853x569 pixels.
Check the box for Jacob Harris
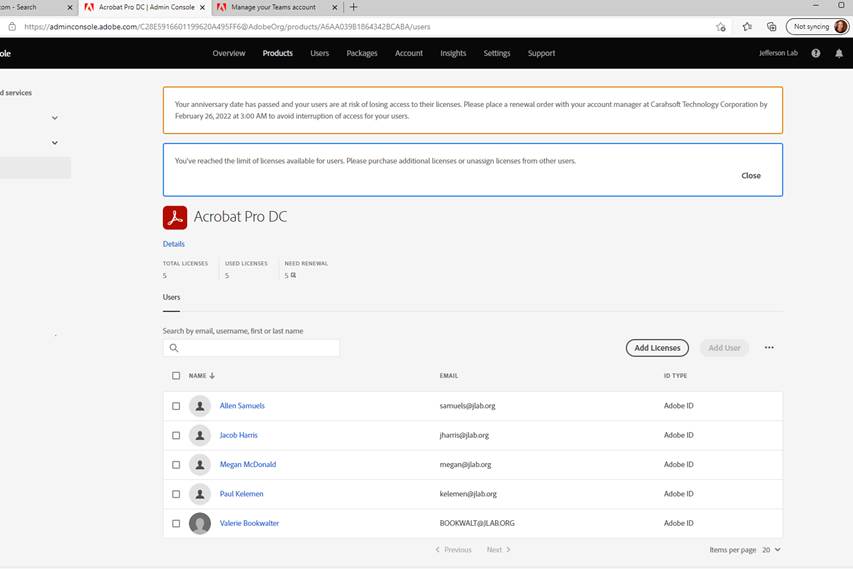click(x=176, y=435)
